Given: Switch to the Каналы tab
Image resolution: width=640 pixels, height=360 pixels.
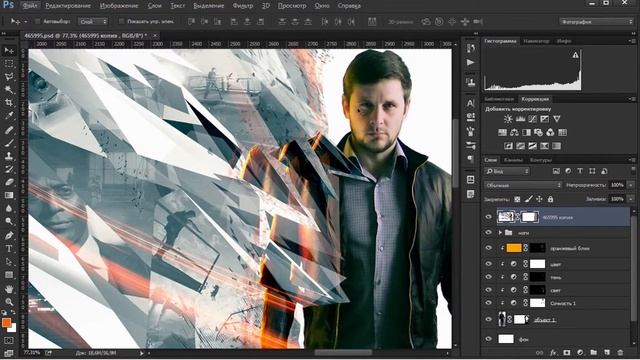Looking at the screenshot, I should (513, 160).
